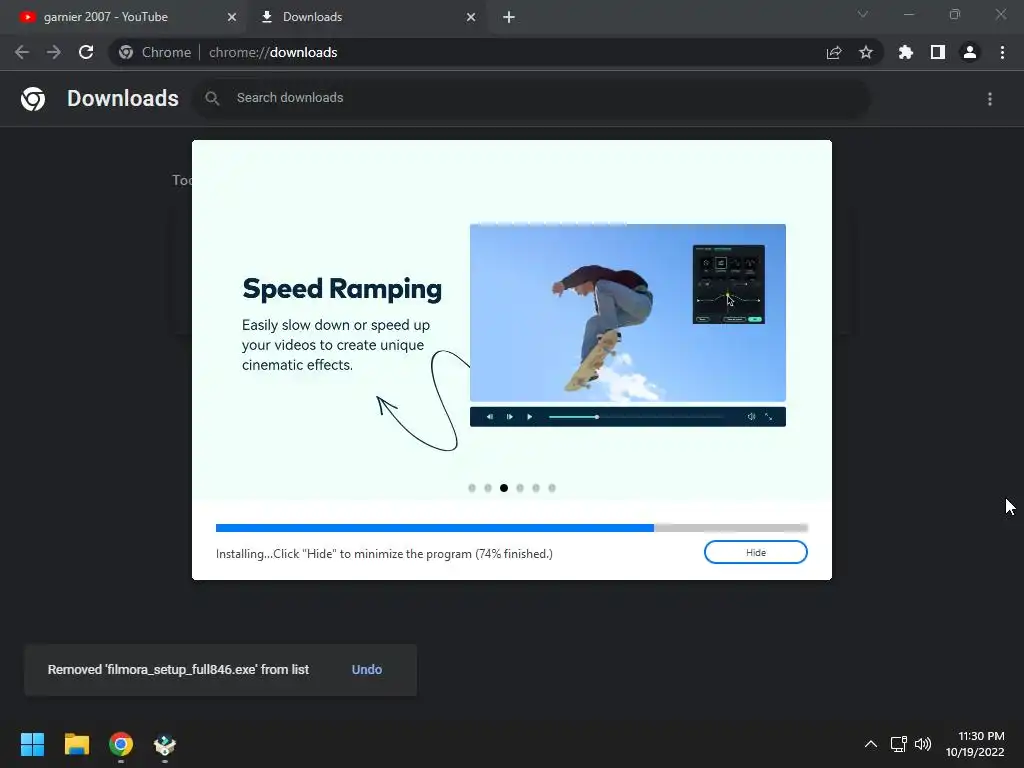Open the Downloads page more actions menu
Image resolution: width=1024 pixels, height=768 pixels.
(990, 99)
